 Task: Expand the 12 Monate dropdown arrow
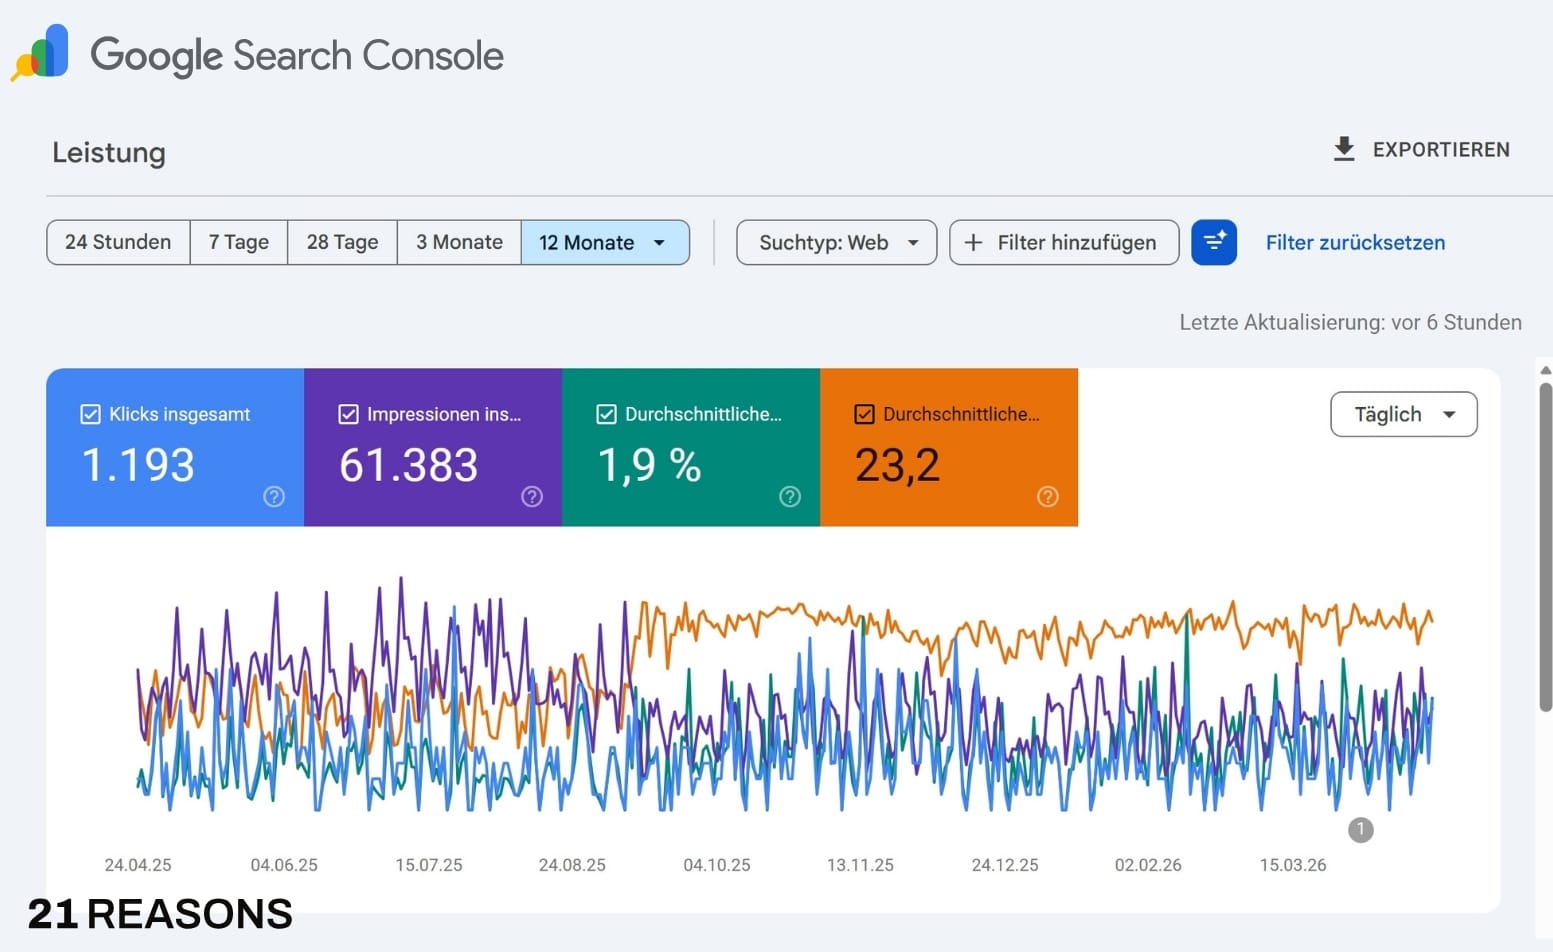pyautogui.click(x=659, y=243)
